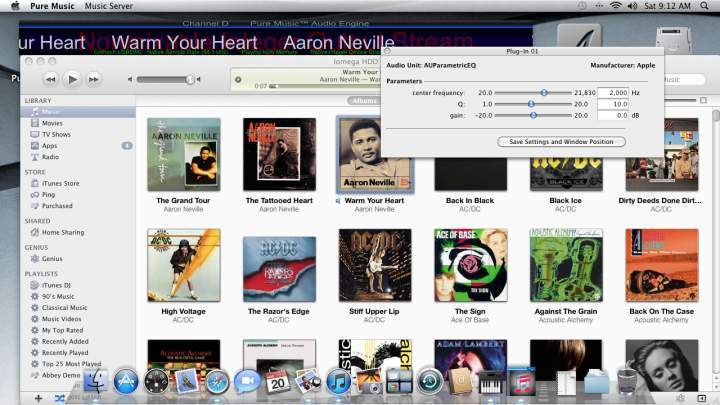Open the Pure Music menu
Viewport: 720px width, 405px height.
coord(52,6)
